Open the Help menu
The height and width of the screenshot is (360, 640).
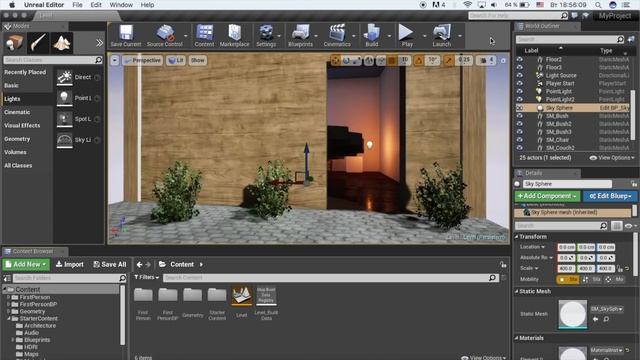(x=147, y=5)
